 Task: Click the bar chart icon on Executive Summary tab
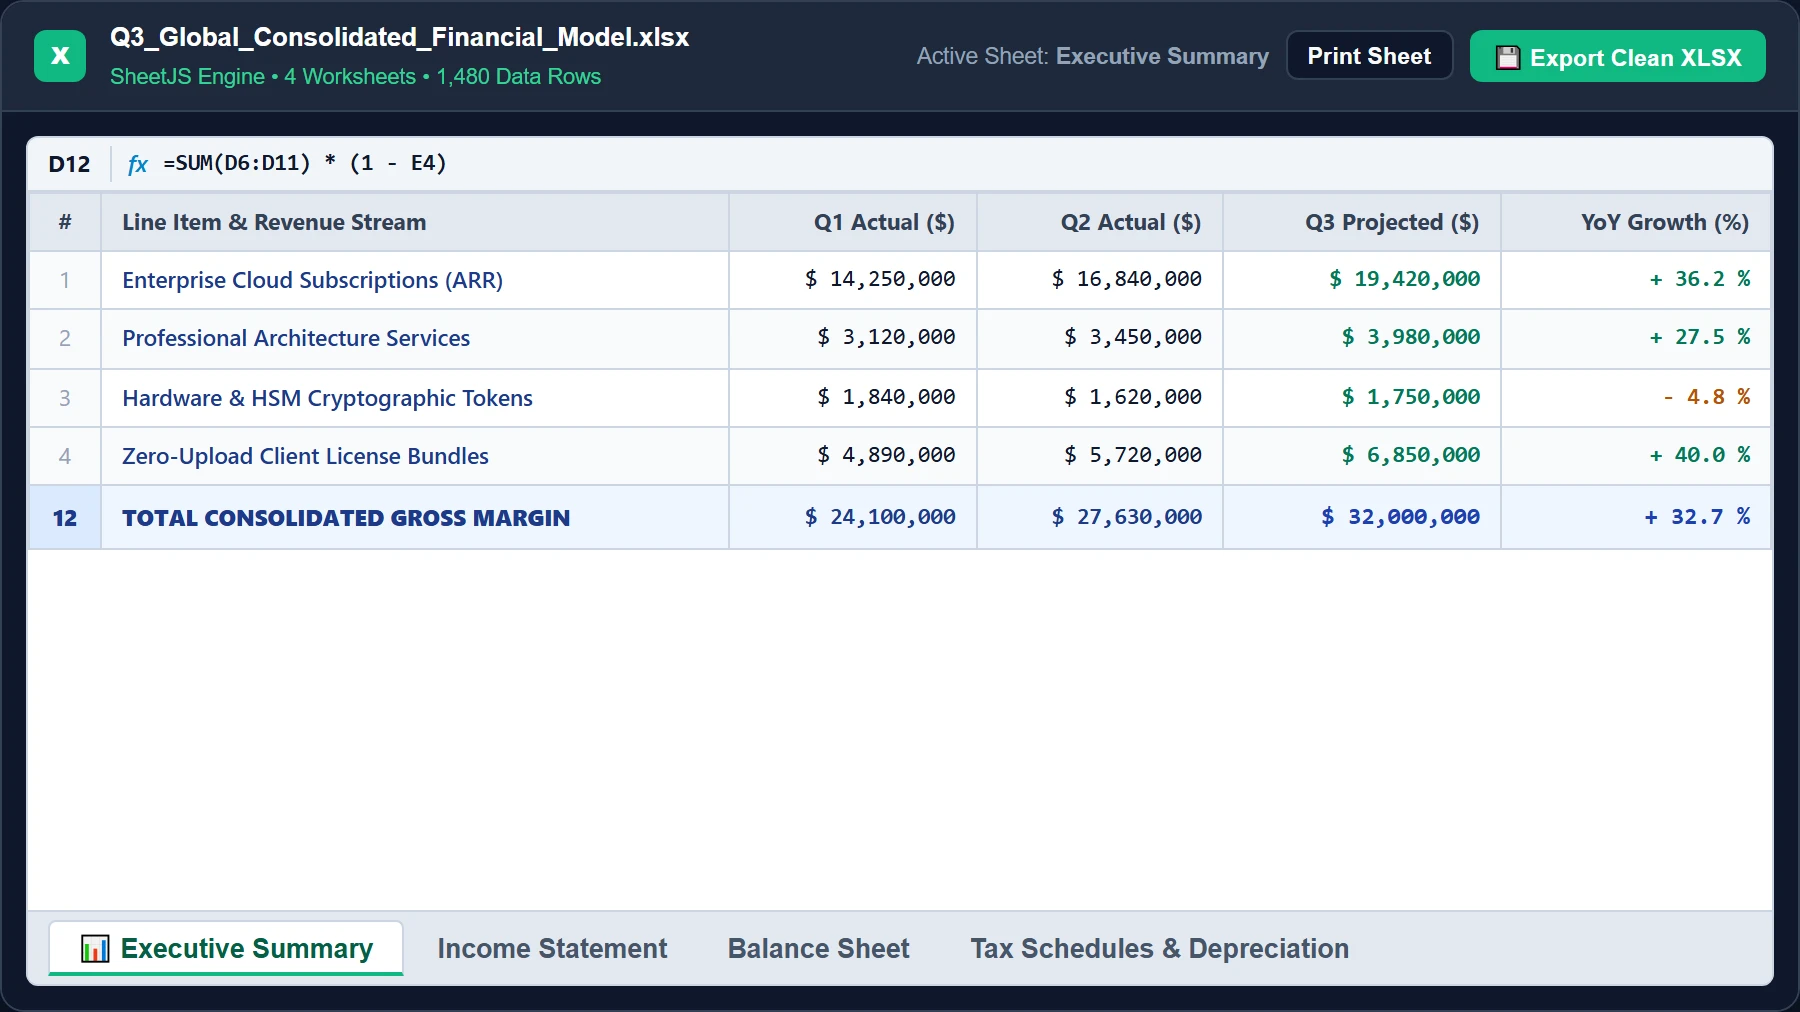[x=95, y=948]
